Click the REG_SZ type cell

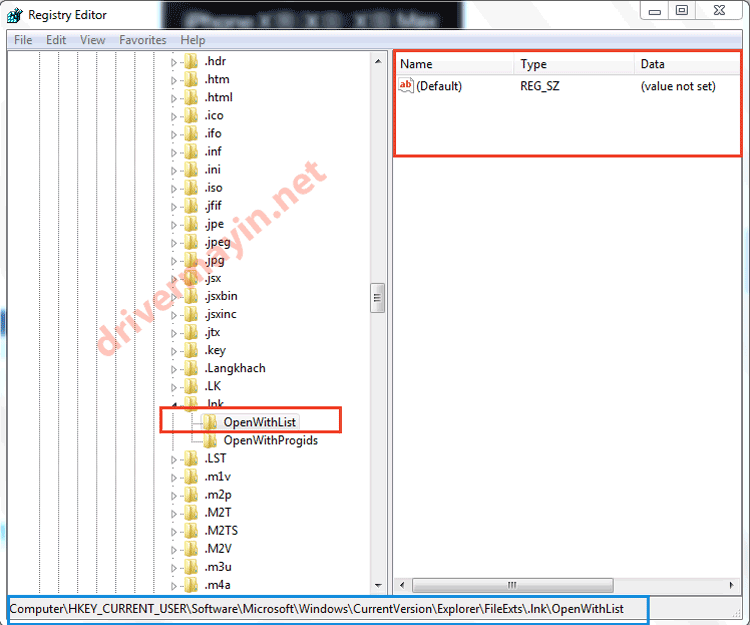[540, 86]
